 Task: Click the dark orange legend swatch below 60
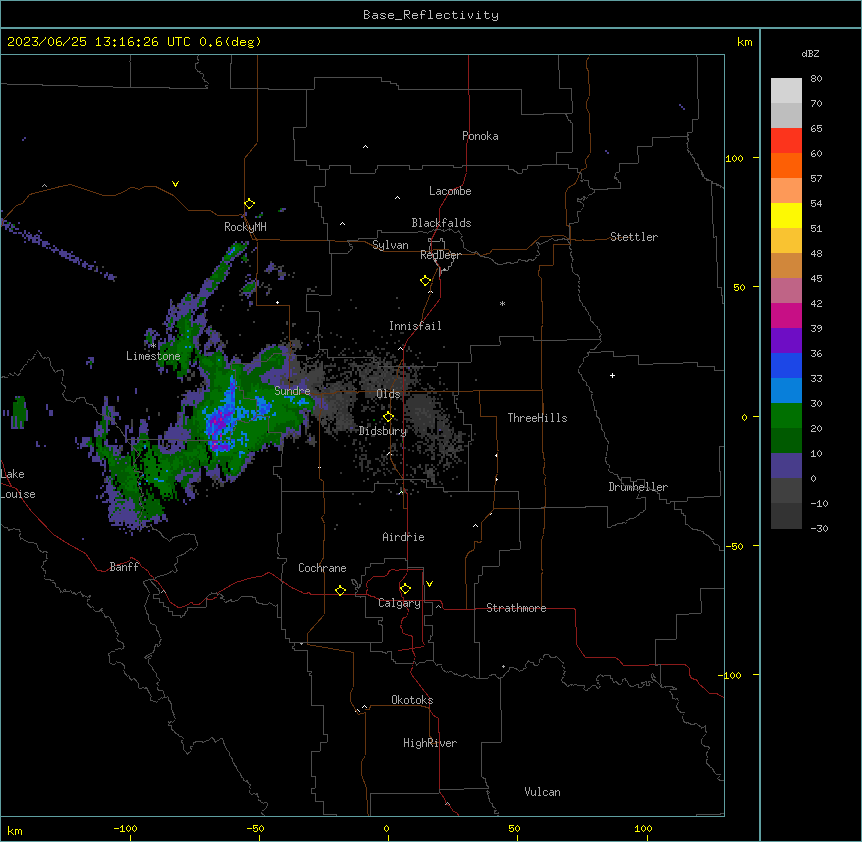coord(786,165)
